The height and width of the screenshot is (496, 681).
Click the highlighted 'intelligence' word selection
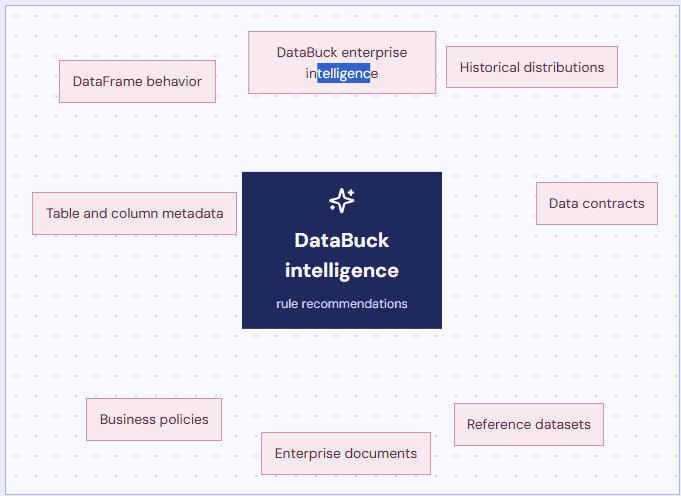coord(344,73)
